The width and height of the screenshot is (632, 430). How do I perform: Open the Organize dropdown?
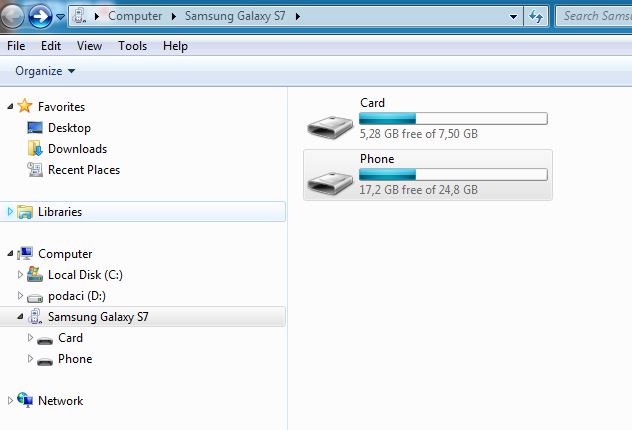pos(45,71)
